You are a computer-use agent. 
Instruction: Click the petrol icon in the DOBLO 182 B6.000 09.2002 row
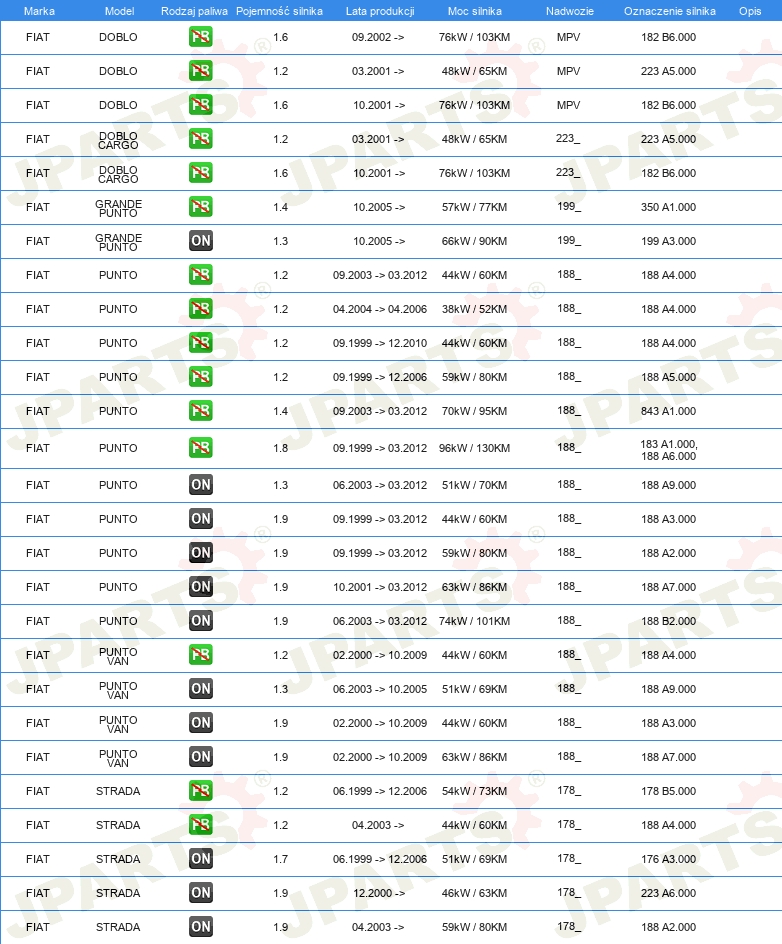point(200,37)
